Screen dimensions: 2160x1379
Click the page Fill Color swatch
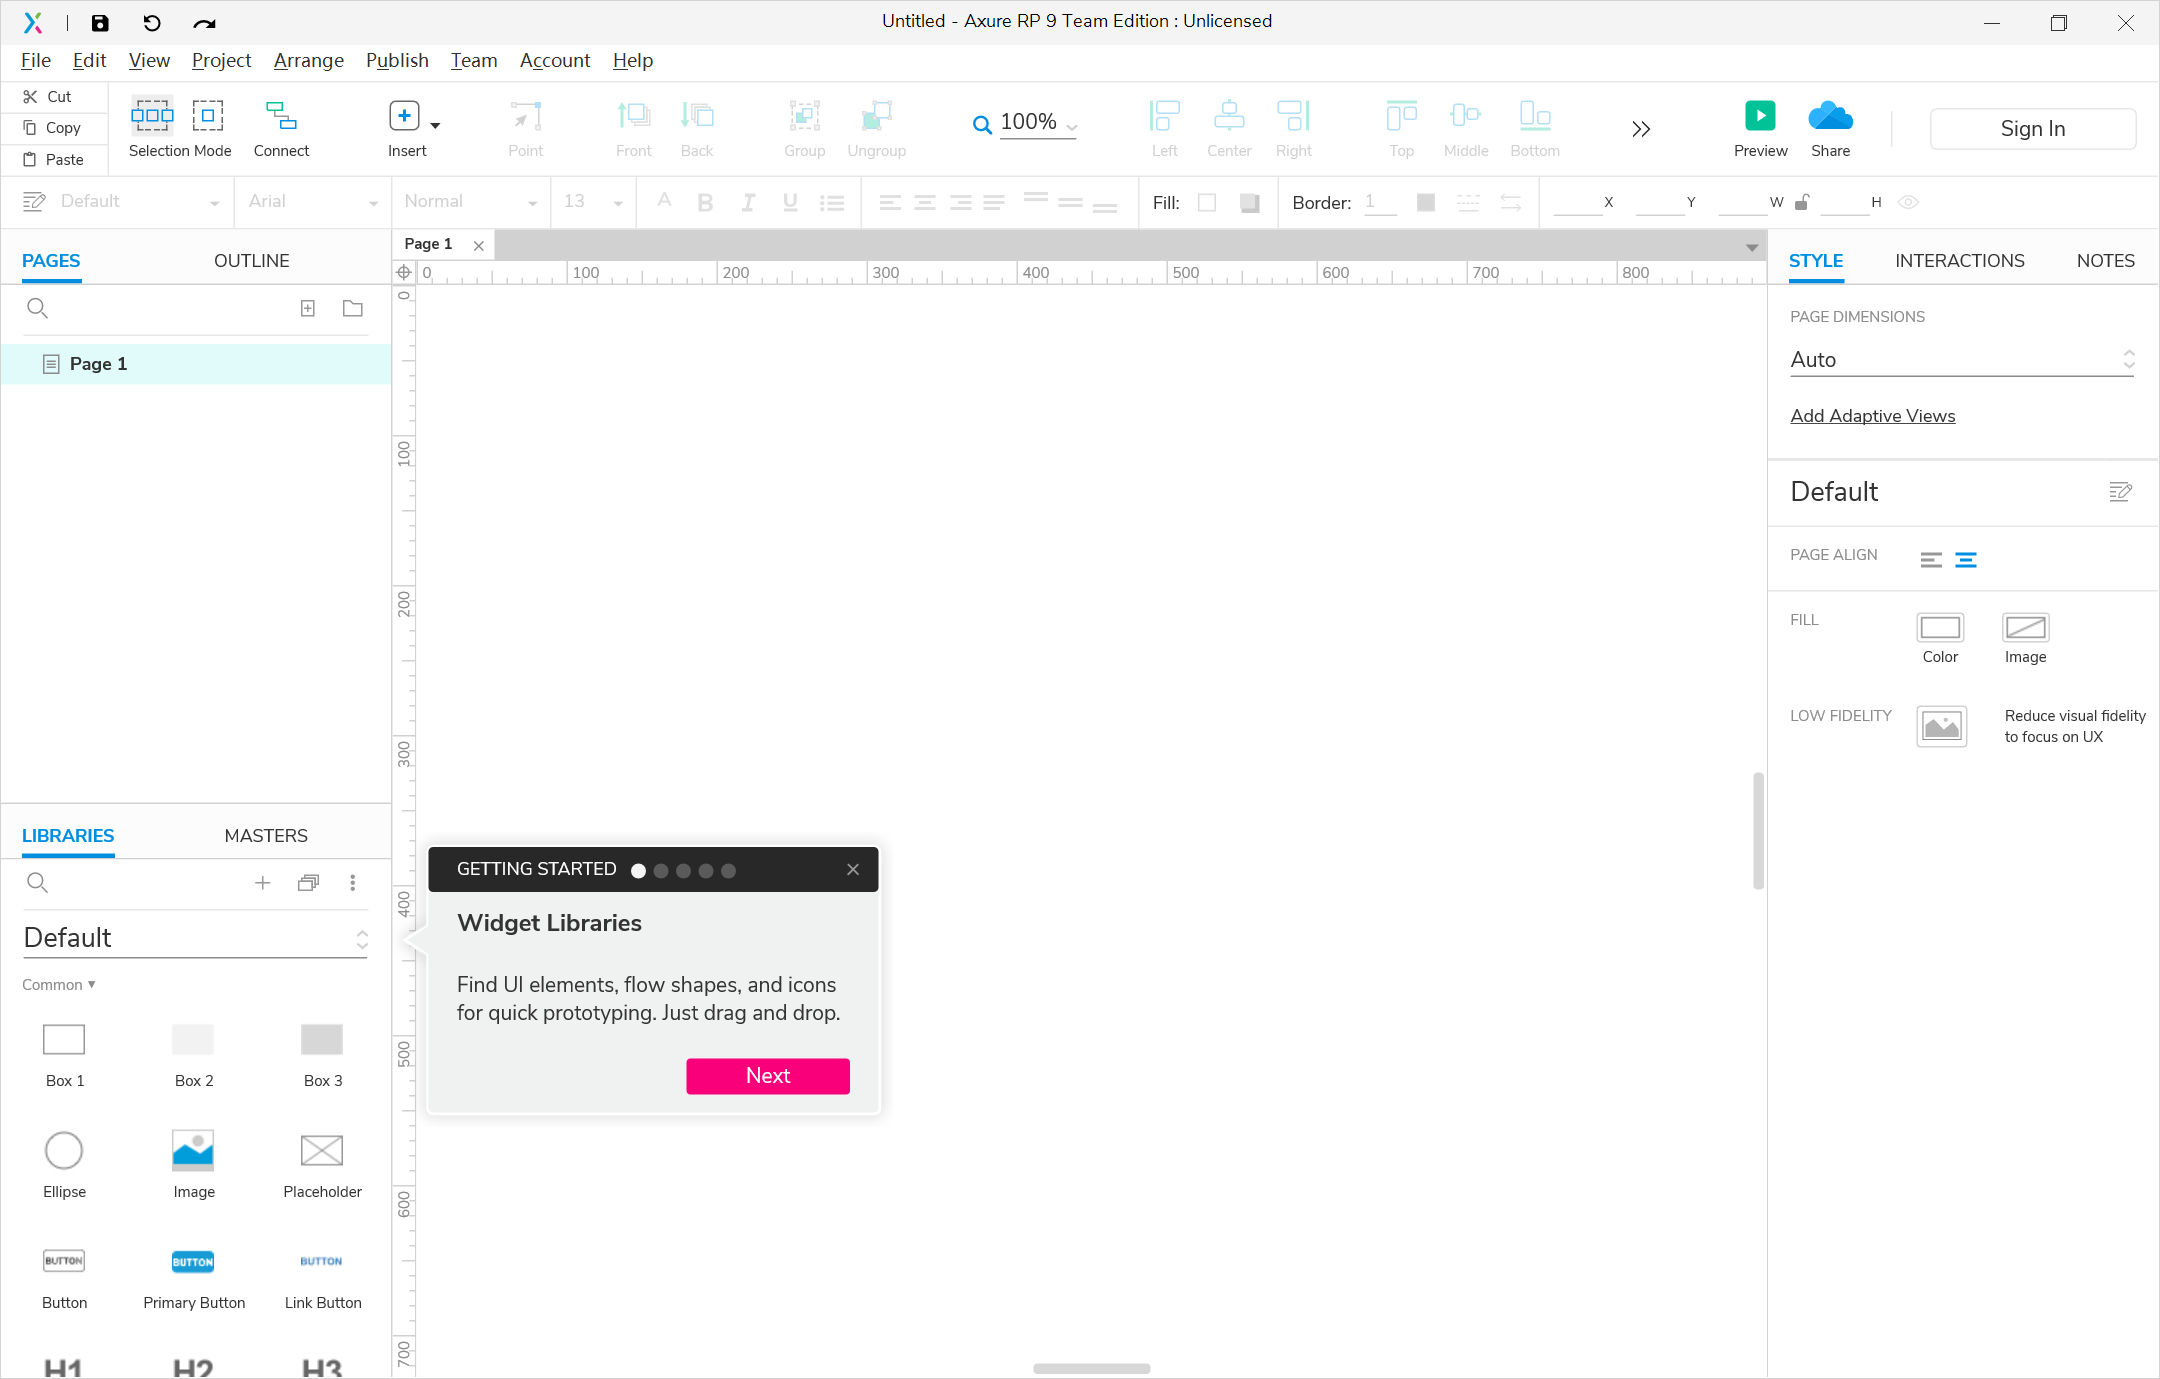pyautogui.click(x=1940, y=627)
